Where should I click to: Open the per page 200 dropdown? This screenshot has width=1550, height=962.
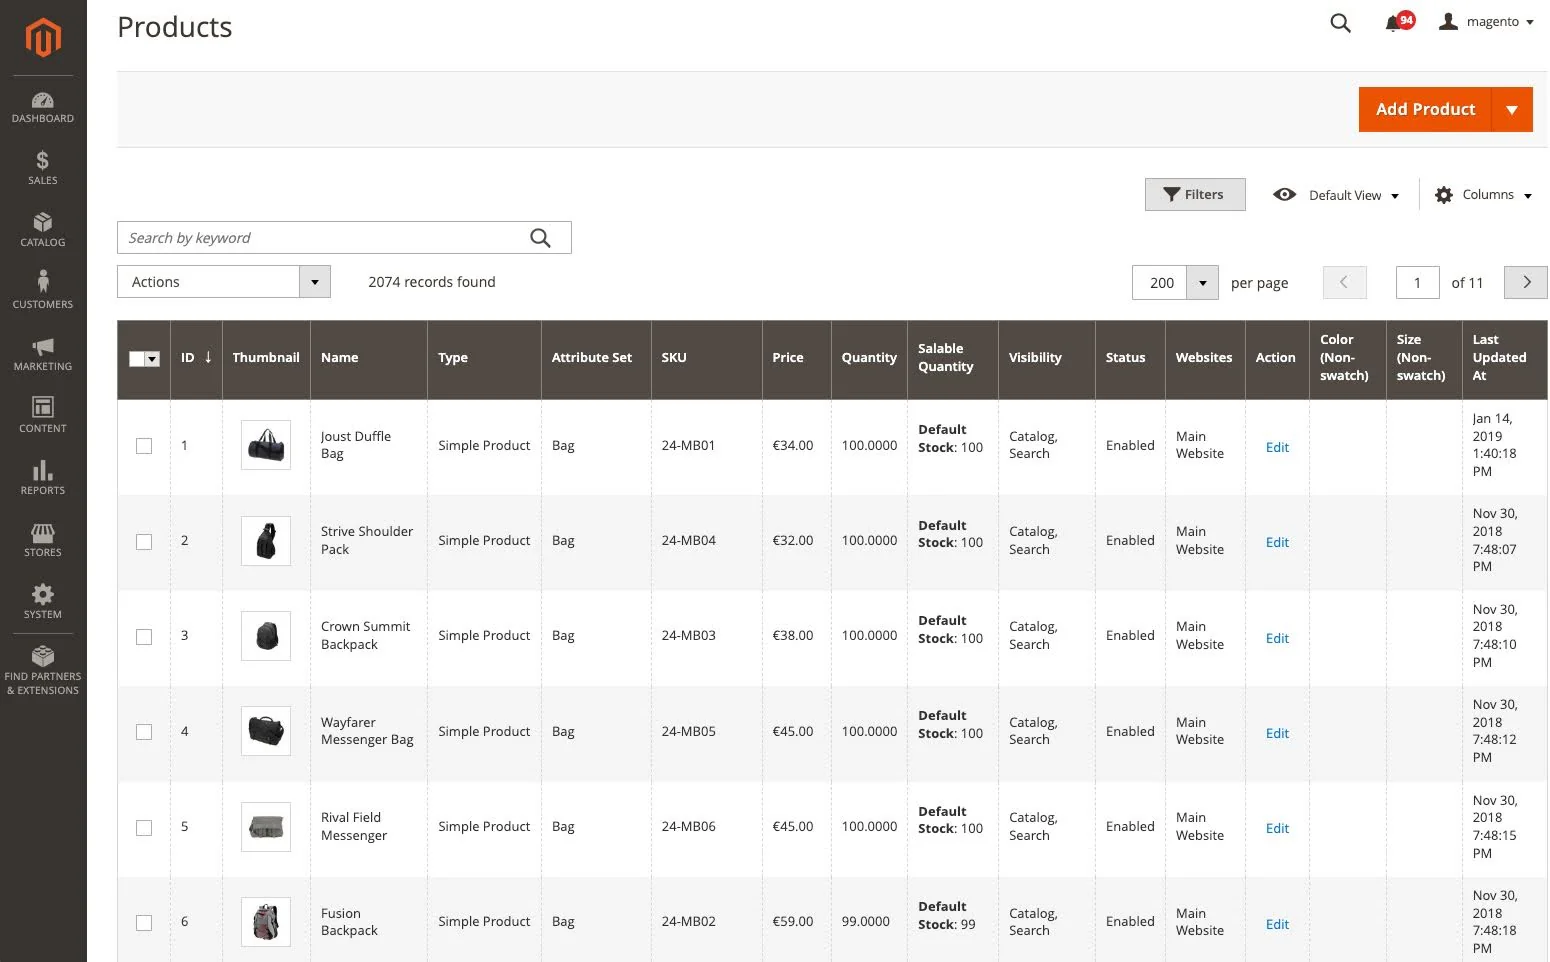coord(1202,282)
